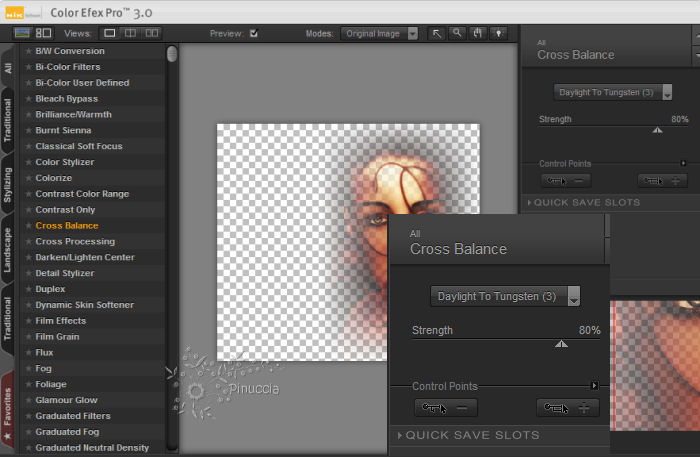Toggle favorite star for Fog
700x457 pixels.
(x=29, y=369)
